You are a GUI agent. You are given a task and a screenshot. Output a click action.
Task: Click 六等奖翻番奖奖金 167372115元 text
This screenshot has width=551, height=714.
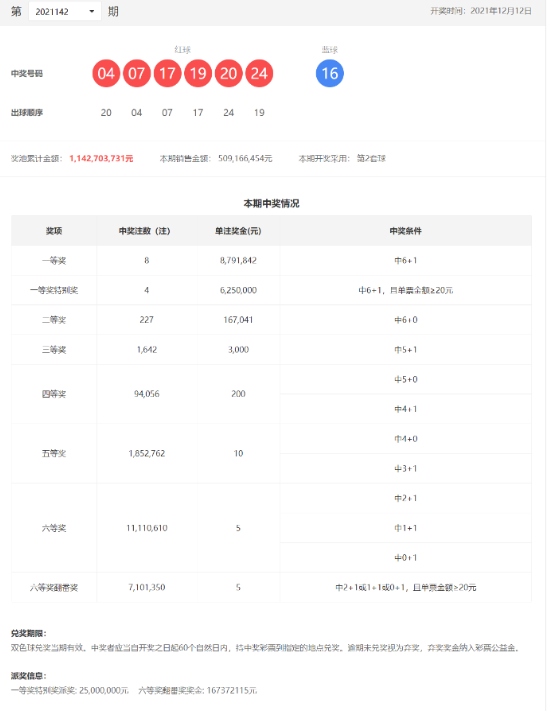point(198,690)
